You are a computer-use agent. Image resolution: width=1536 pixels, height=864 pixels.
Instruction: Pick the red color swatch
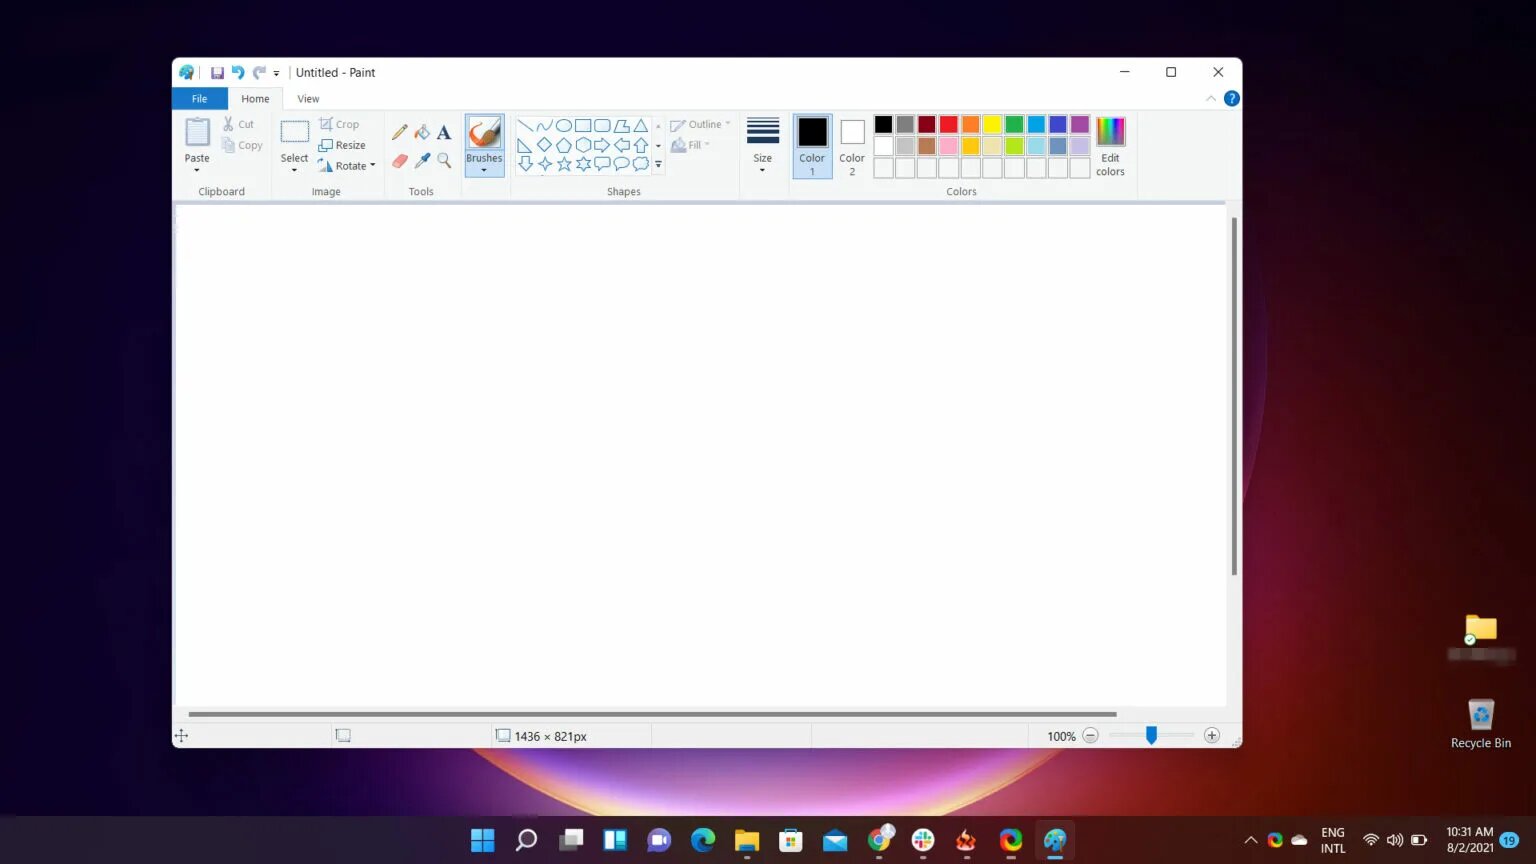(949, 125)
